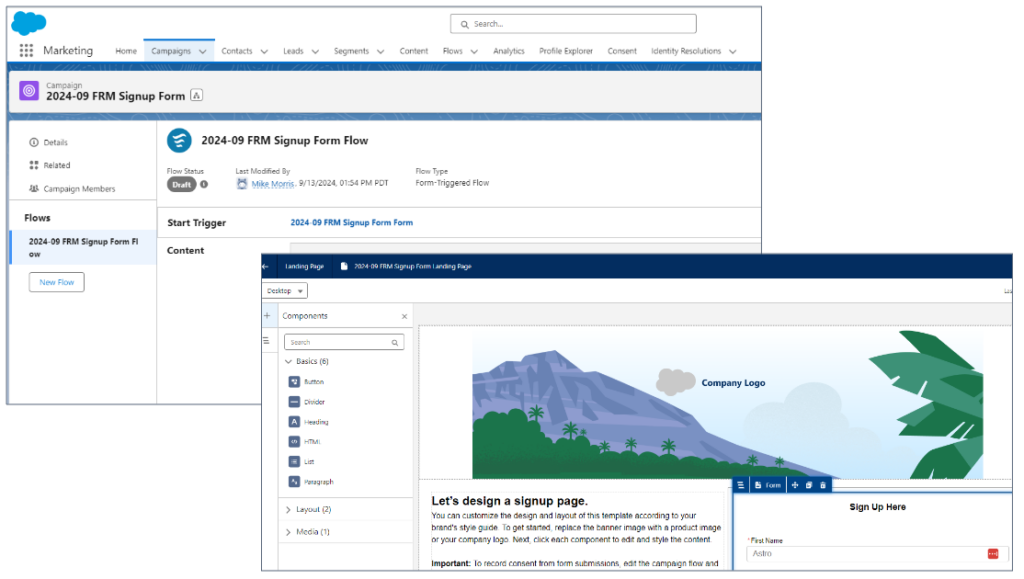This screenshot has height=579, width=1024.
Task: Expand the Layout (2) section
Action: tap(289, 510)
